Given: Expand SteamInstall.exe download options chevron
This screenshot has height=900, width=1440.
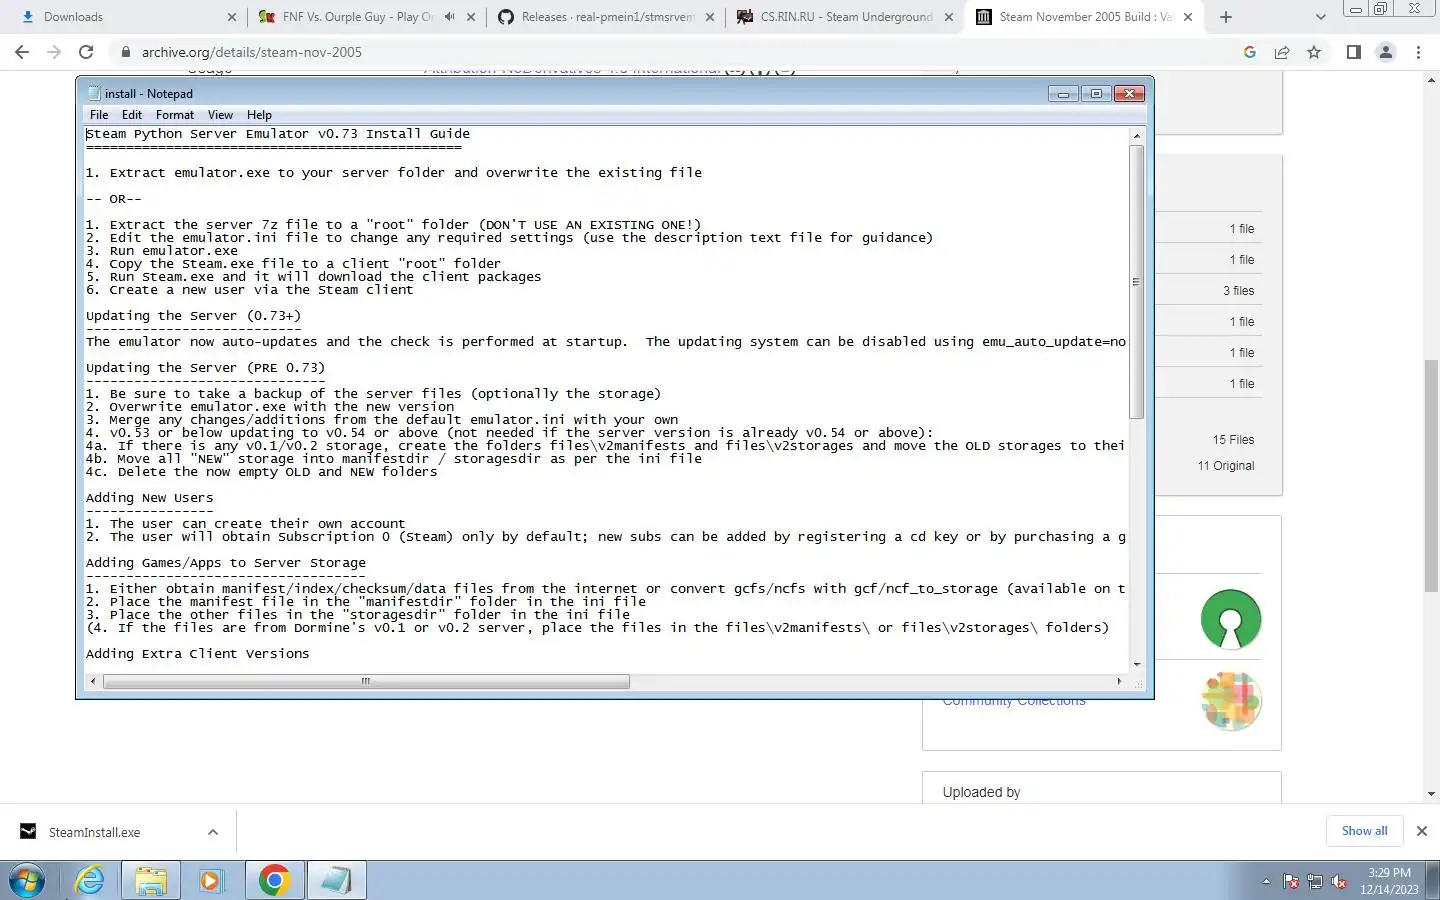Looking at the screenshot, I should pos(213,832).
